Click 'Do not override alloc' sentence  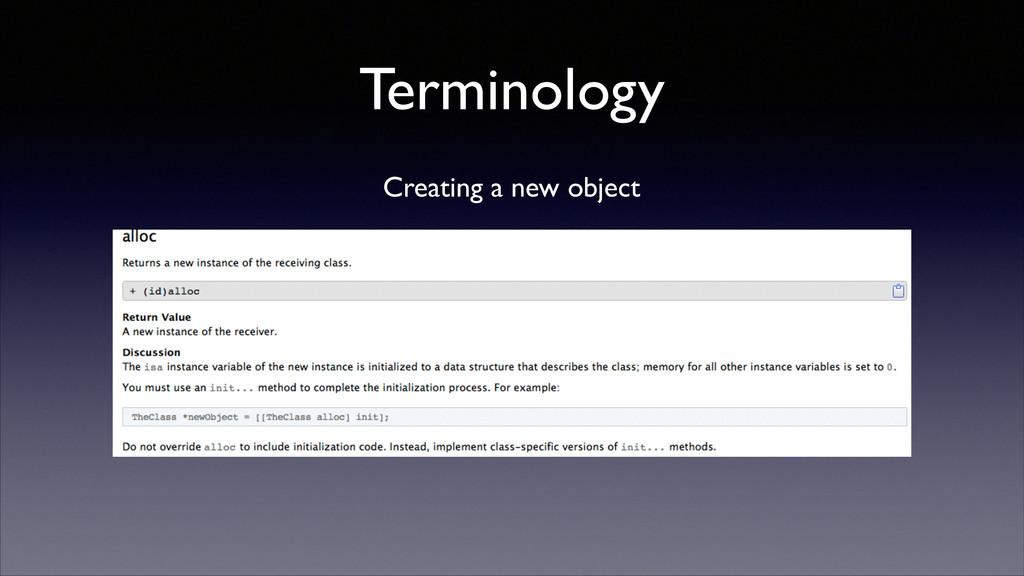click(x=419, y=447)
